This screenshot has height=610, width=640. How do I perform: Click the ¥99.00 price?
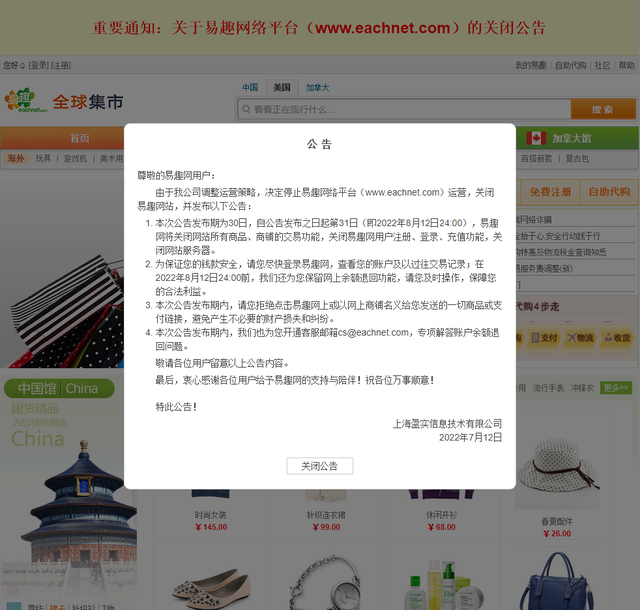click(326, 527)
